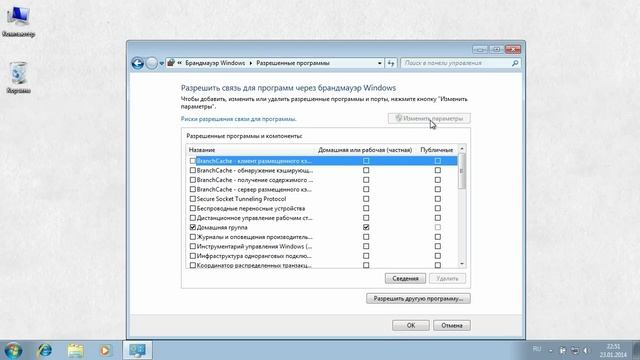
Task: Open Windows Explorer from taskbar
Action: [x=76, y=351]
